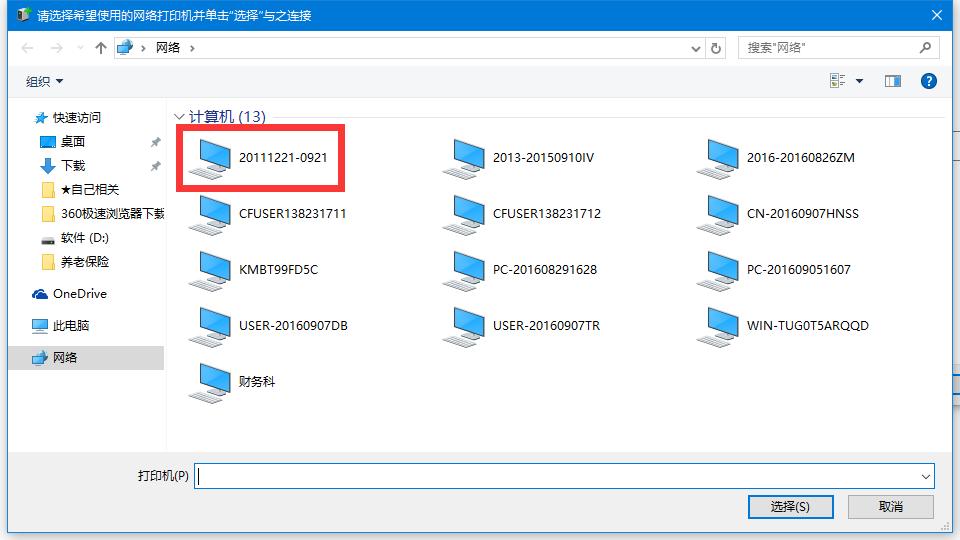Click the search magnifier icon

pyautogui.click(x=925, y=47)
